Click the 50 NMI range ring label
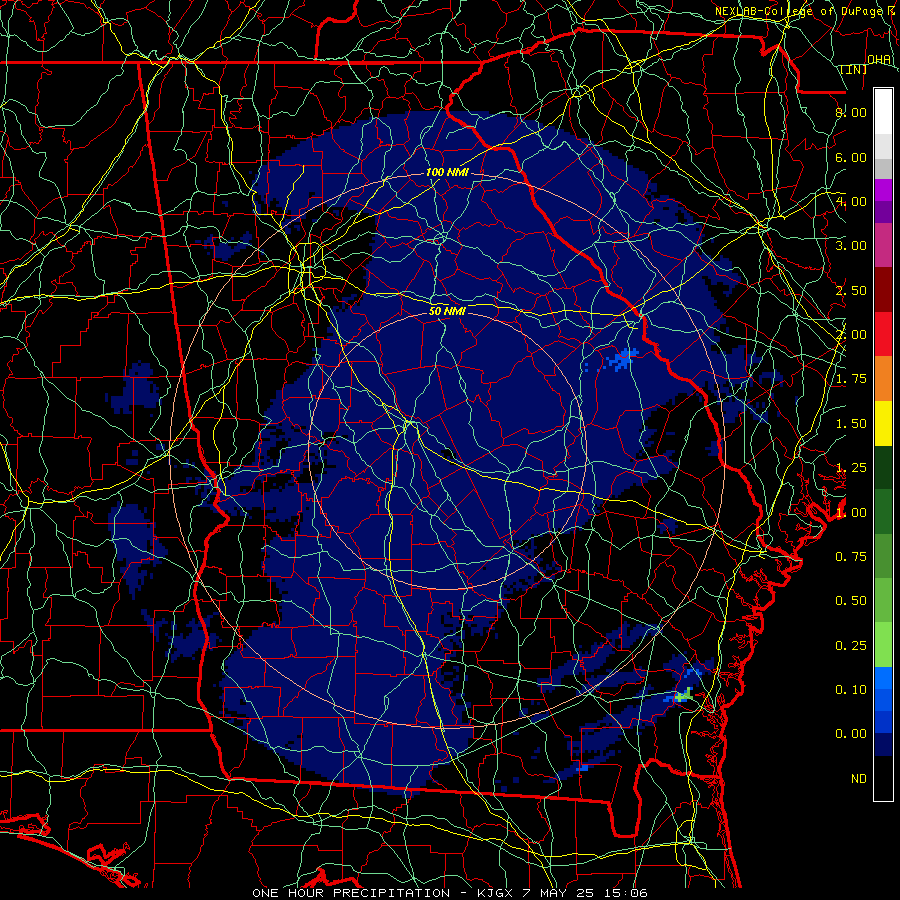Image resolution: width=900 pixels, height=900 pixels. (x=447, y=311)
